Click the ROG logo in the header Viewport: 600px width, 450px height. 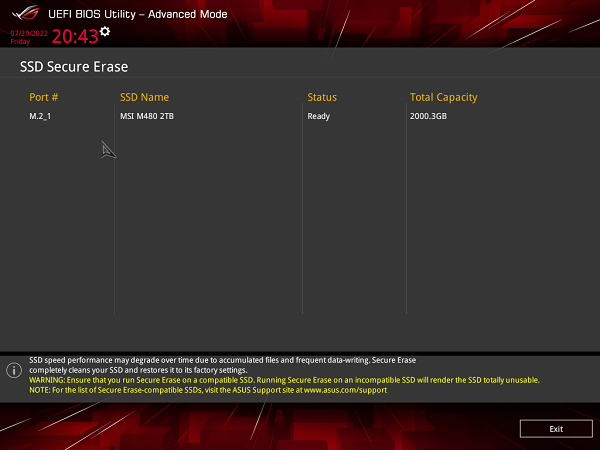(x=27, y=14)
